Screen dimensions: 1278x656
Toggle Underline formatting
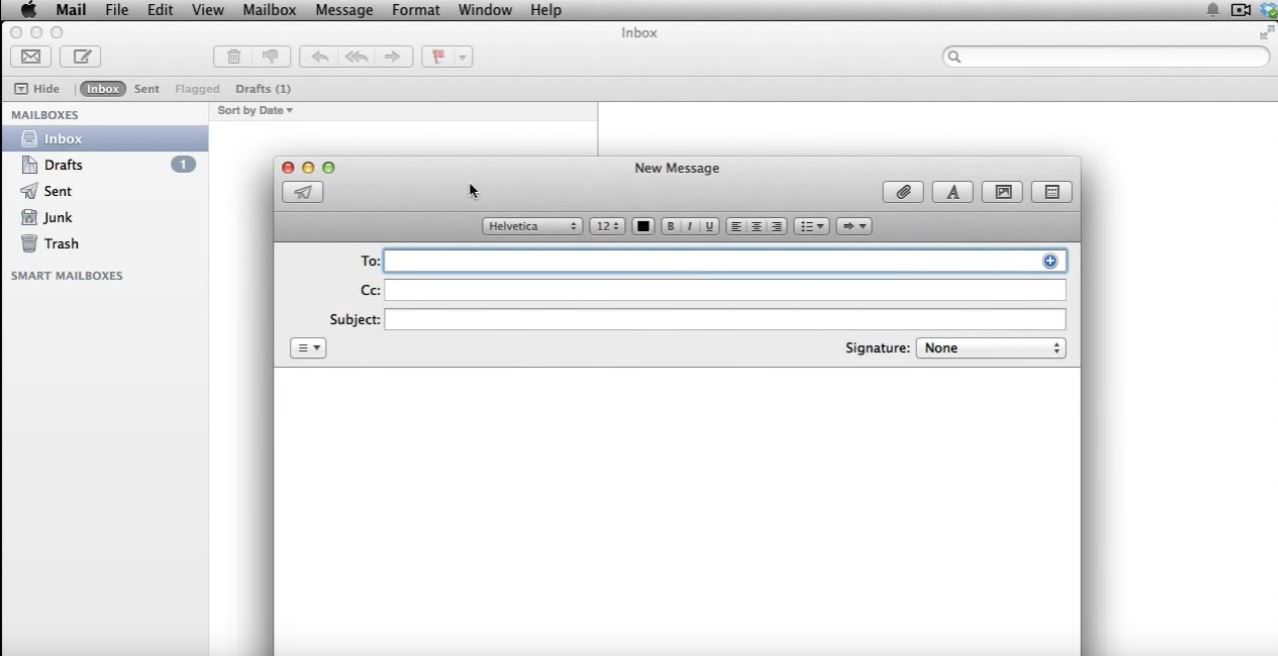709,226
